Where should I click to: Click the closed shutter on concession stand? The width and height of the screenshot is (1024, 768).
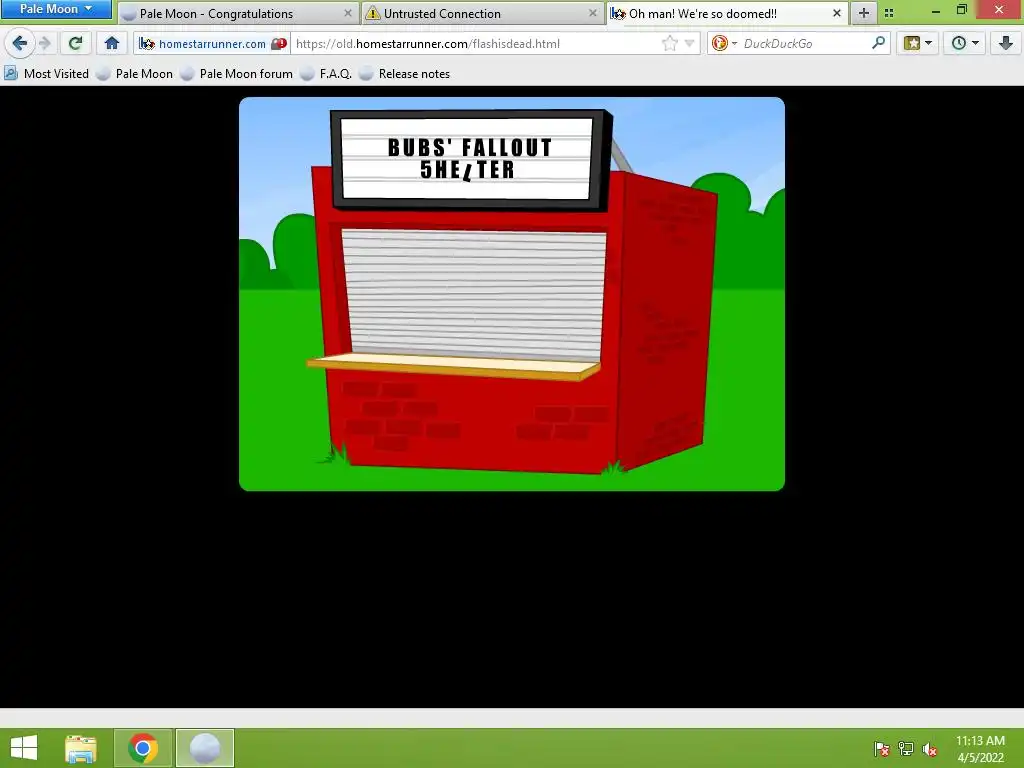(475, 294)
